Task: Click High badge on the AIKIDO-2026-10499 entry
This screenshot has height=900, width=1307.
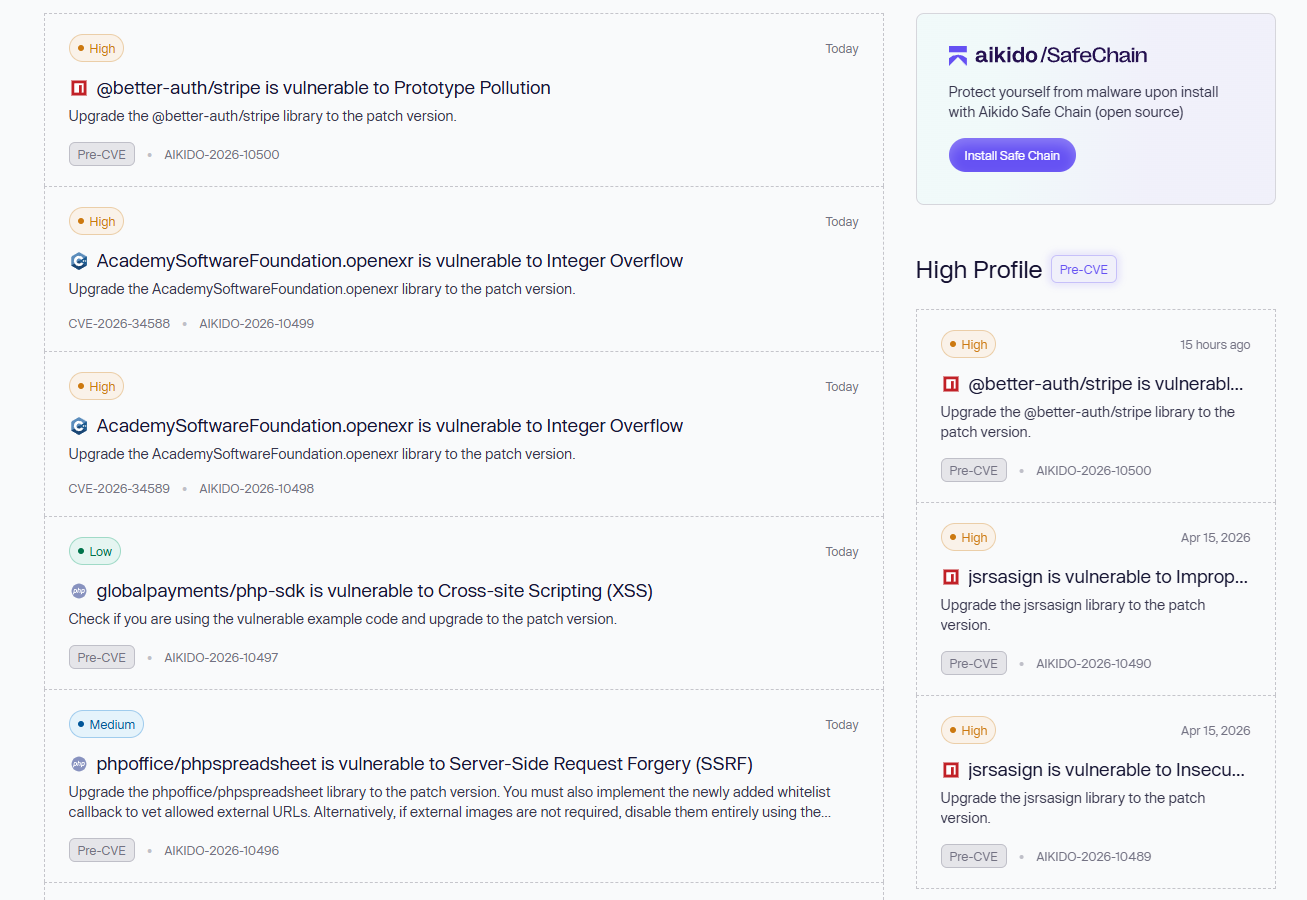Action: tap(96, 221)
